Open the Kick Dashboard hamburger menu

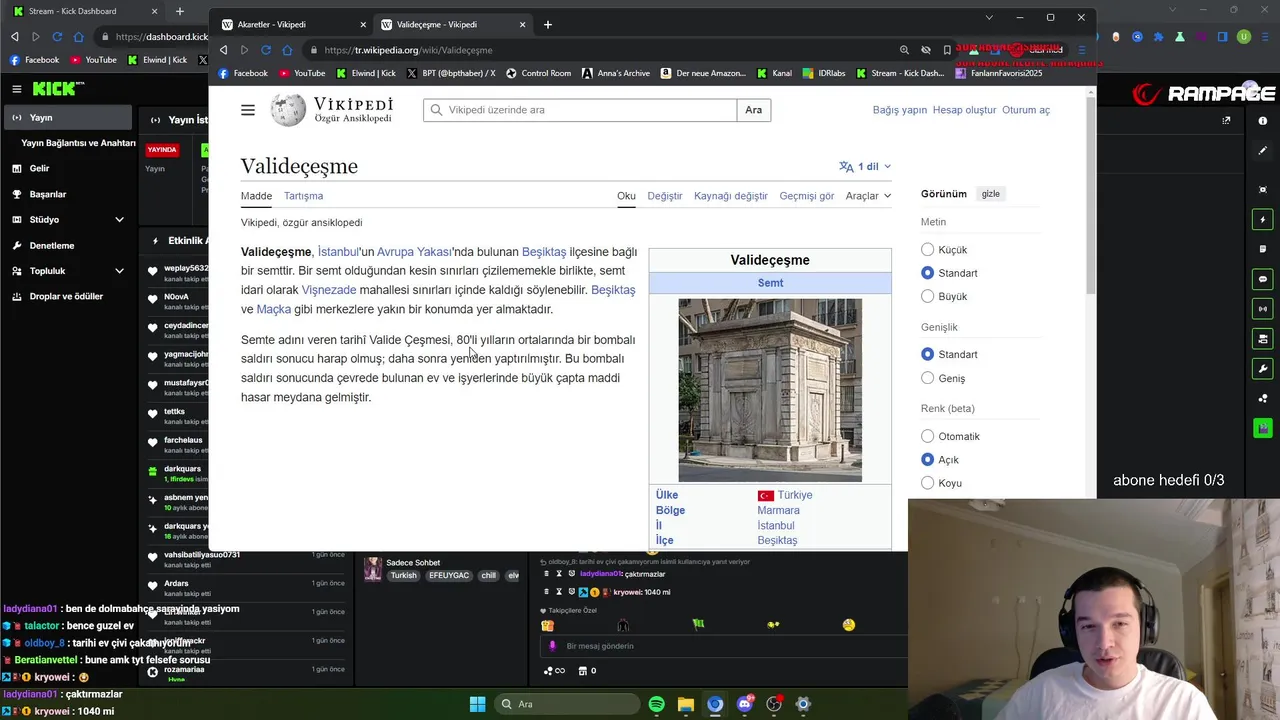[16, 89]
